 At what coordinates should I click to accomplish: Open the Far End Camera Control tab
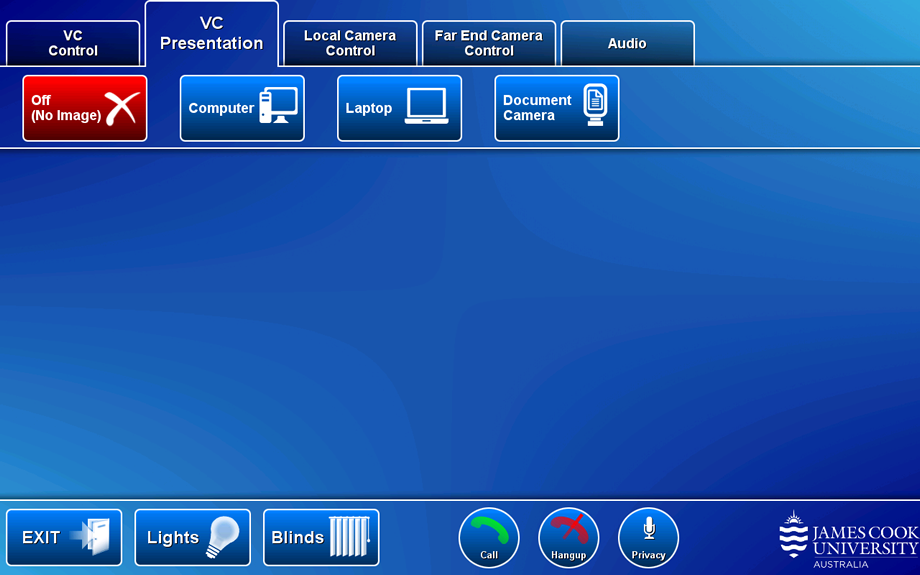[x=489, y=43]
